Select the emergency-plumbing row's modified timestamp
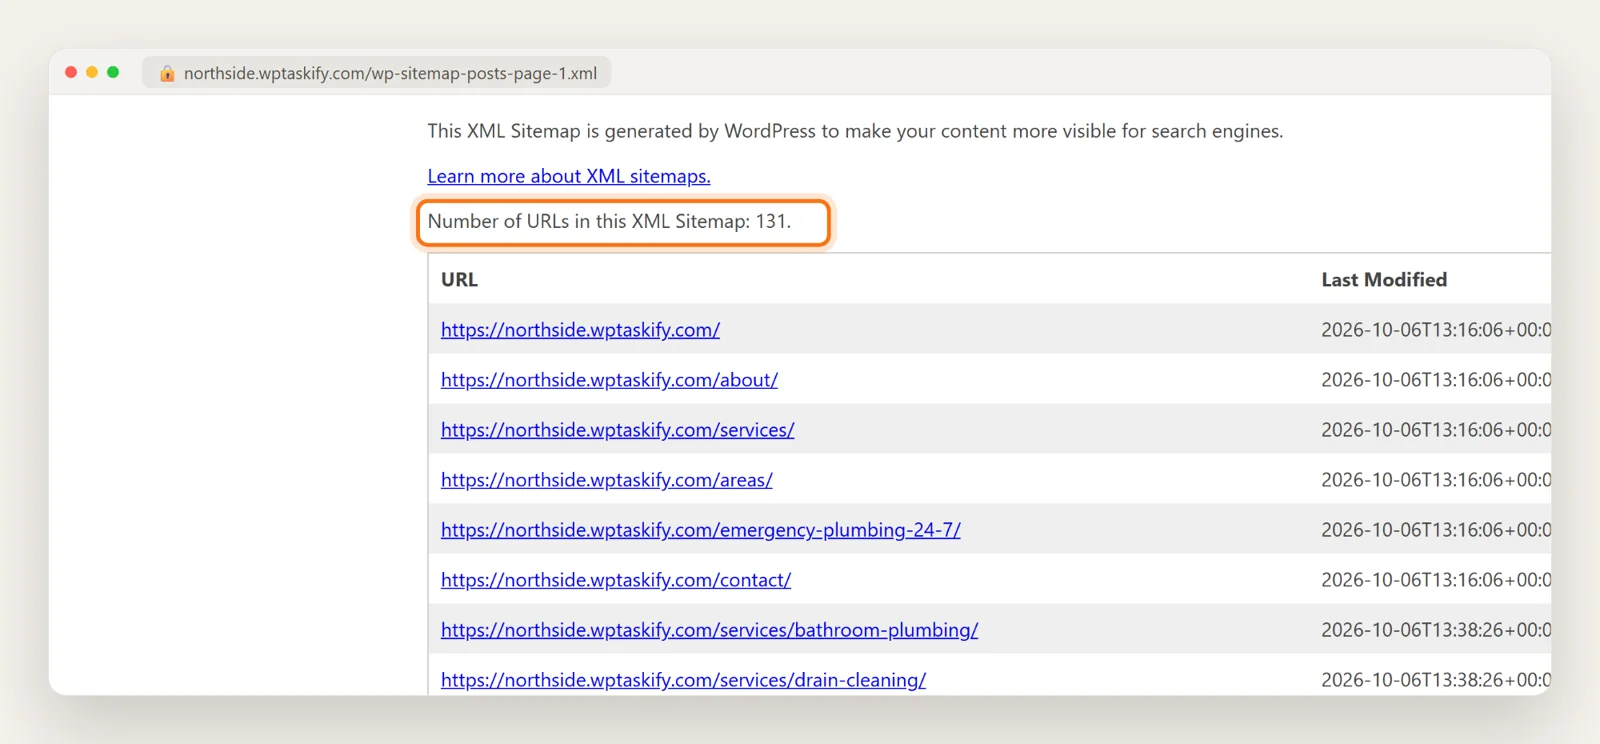This screenshot has width=1600, height=744. click(1436, 530)
